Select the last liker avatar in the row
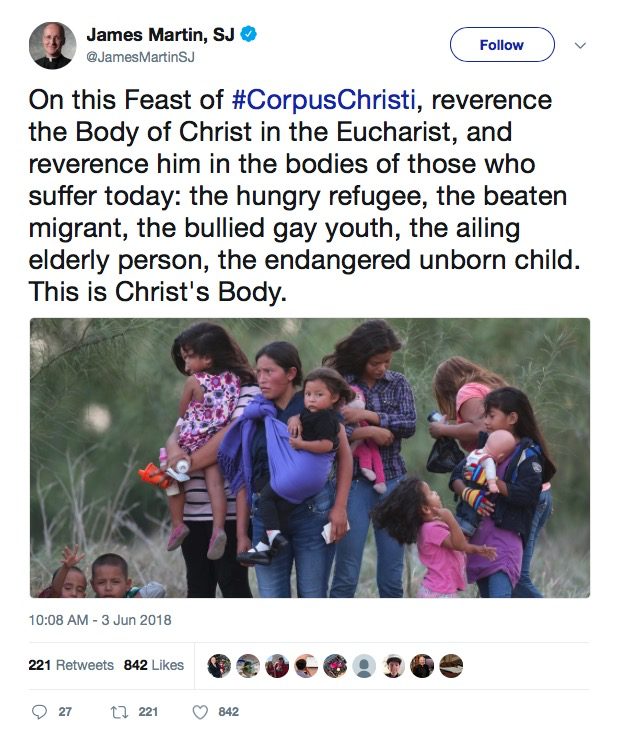 pyautogui.click(x=451, y=666)
